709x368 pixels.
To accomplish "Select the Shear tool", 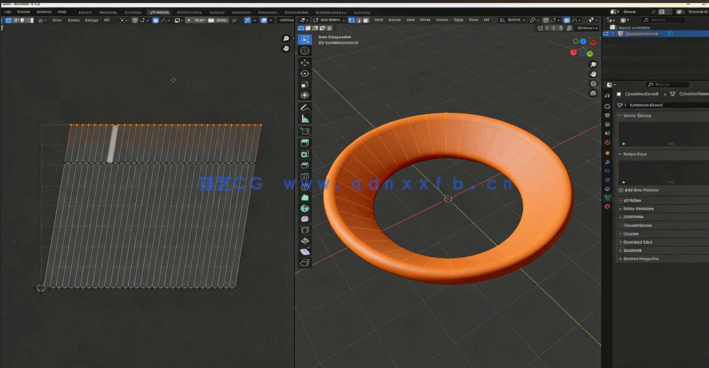I will pos(305,252).
